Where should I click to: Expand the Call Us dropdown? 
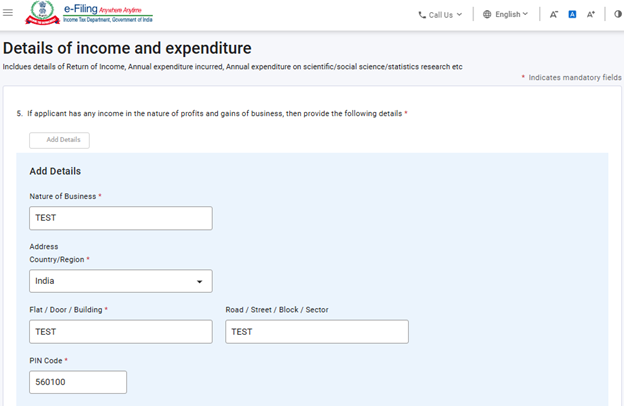coord(441,15)
